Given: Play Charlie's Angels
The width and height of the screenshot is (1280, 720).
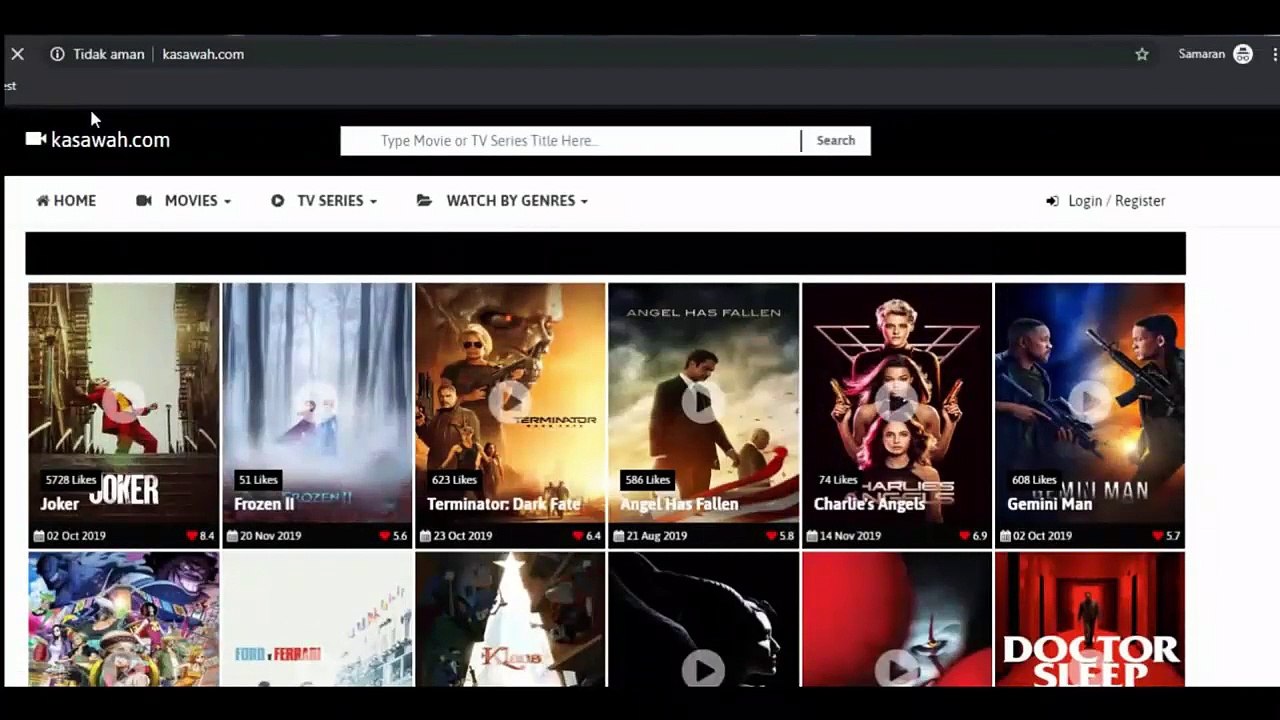Looking at the screenshot, I should 897,402.
